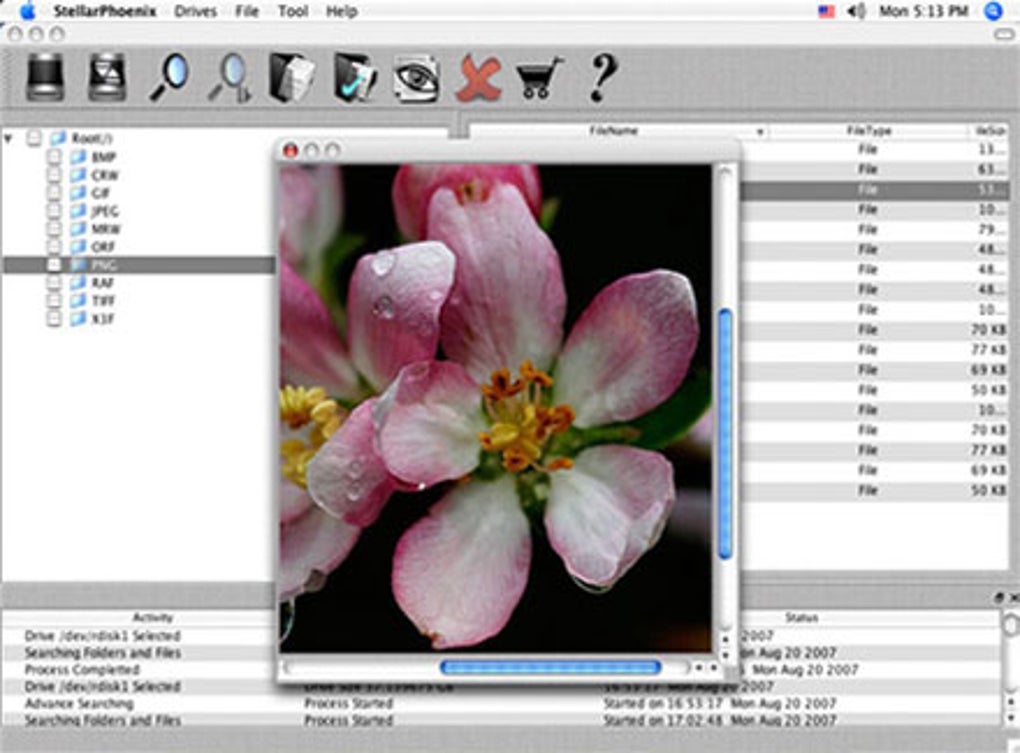Click the GIF folder icon

point(78,192)
